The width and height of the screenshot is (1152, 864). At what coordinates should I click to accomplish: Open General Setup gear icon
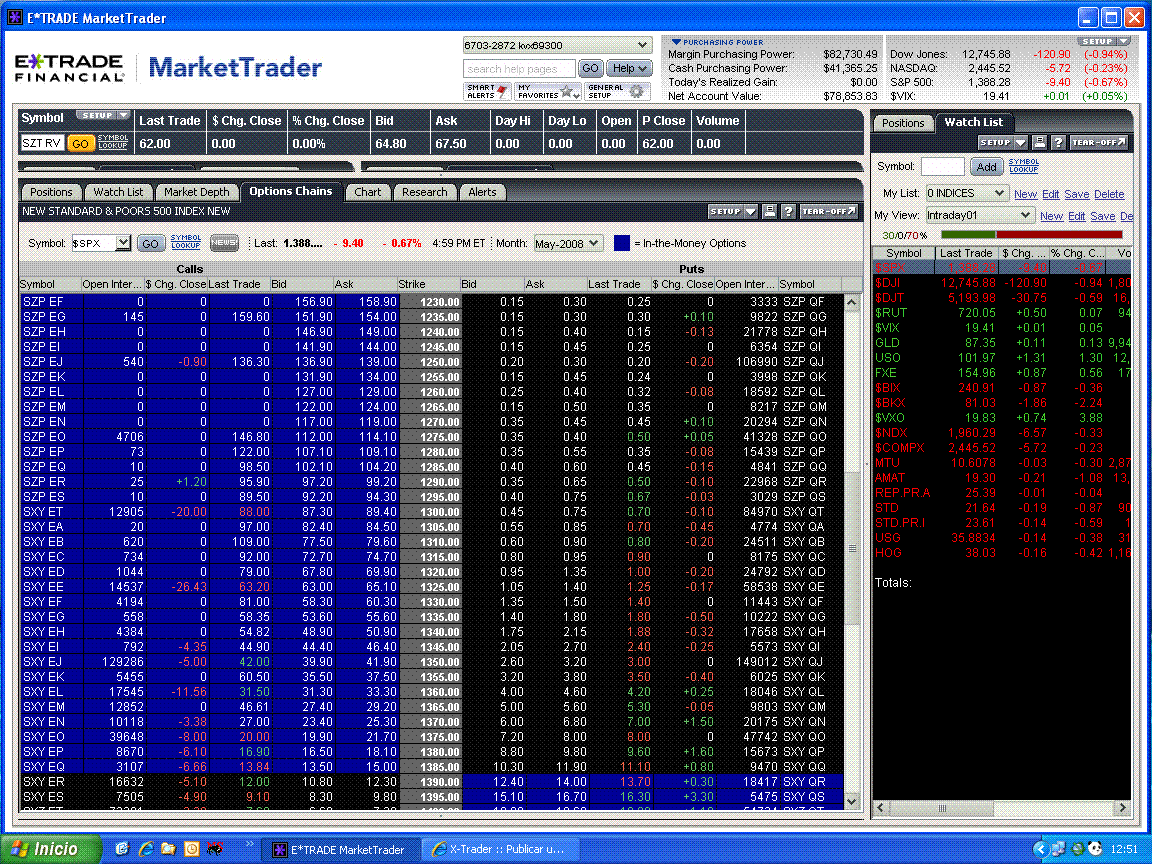636,91
